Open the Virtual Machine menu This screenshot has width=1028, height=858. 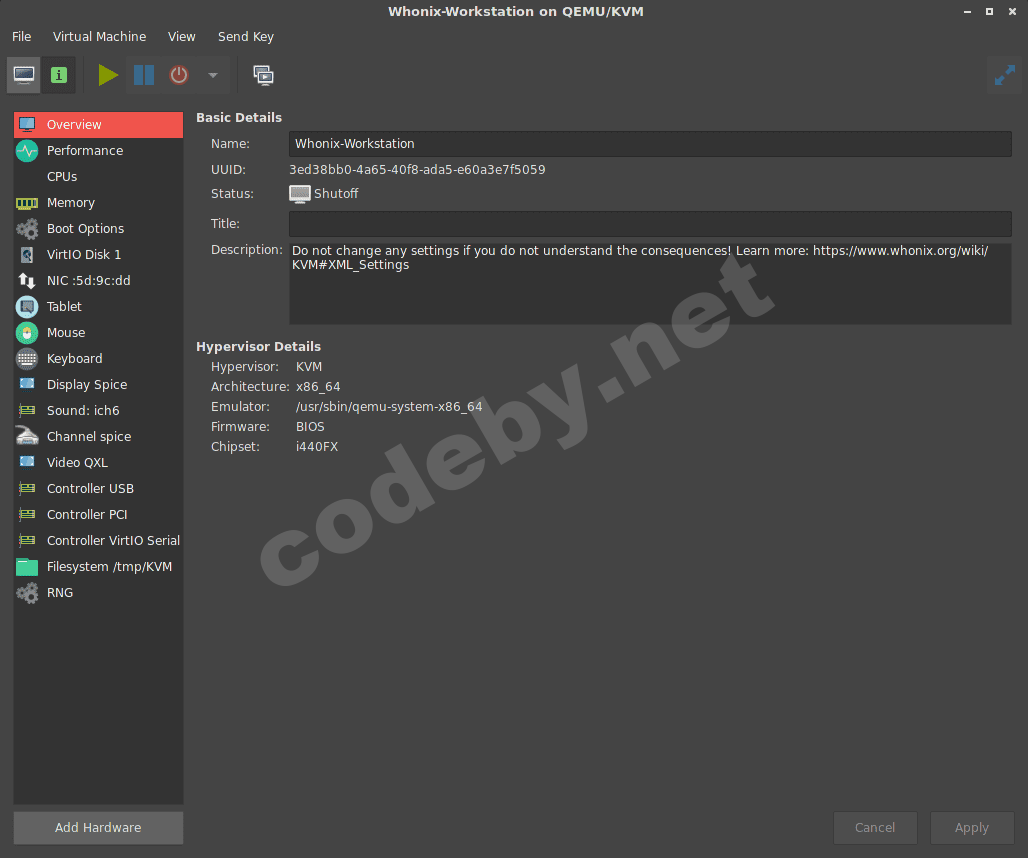pyautogui.click(x=99, y=36)
